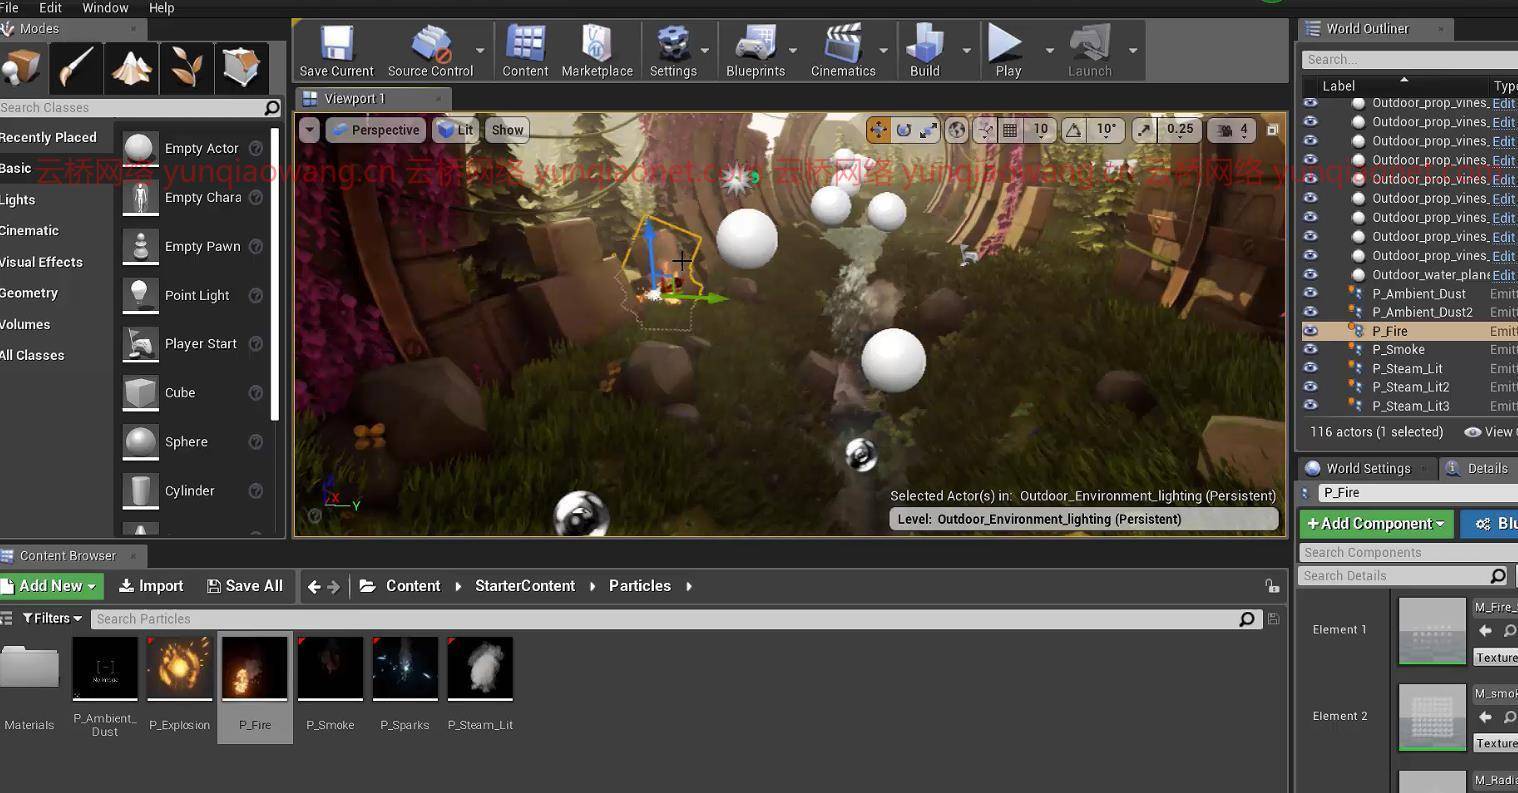Image resolution: width=1518 pixels, height=793 pixels.
Task: Toggle Content Browser lock icon
Action: tap(1271, 587)
